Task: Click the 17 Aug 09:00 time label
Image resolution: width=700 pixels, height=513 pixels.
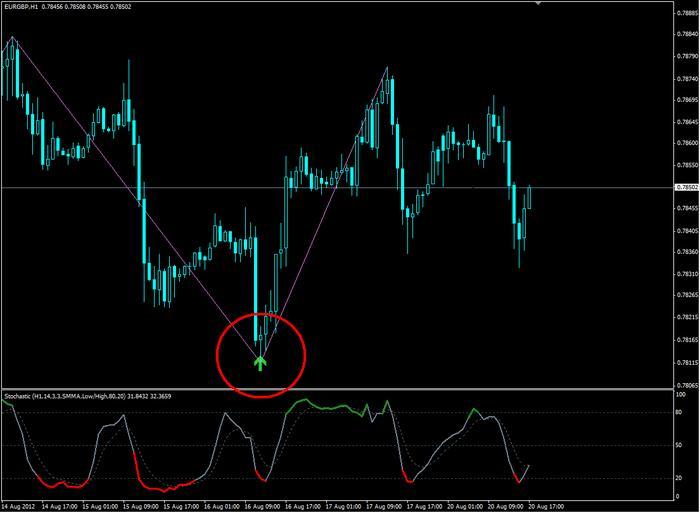Action: click(384, 507)
